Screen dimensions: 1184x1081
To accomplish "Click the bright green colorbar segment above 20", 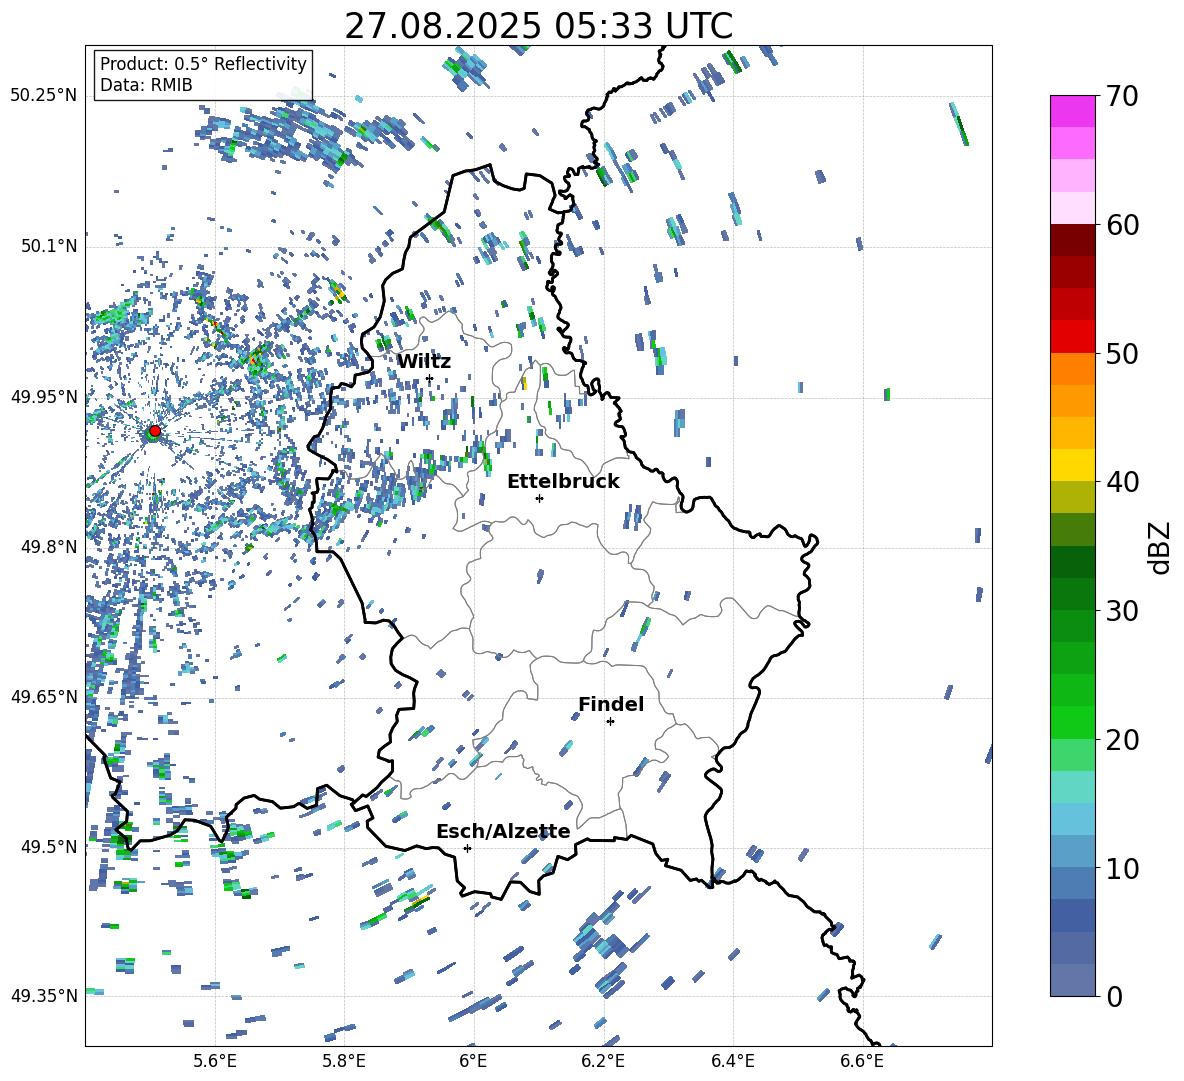I will [1072, 722].
